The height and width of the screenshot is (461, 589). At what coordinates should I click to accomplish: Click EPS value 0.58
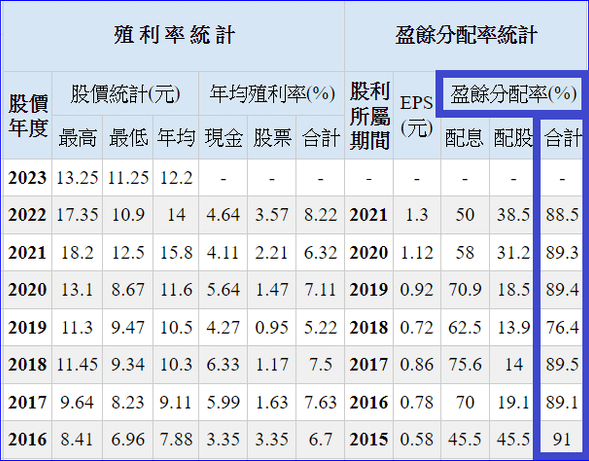pos(417,439)
